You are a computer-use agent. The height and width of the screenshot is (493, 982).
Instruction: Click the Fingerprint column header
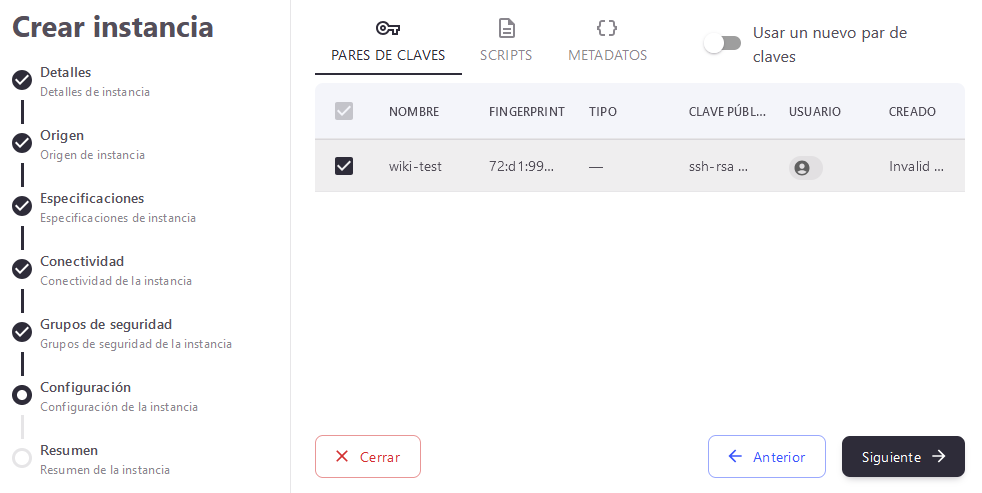[526, 112]
